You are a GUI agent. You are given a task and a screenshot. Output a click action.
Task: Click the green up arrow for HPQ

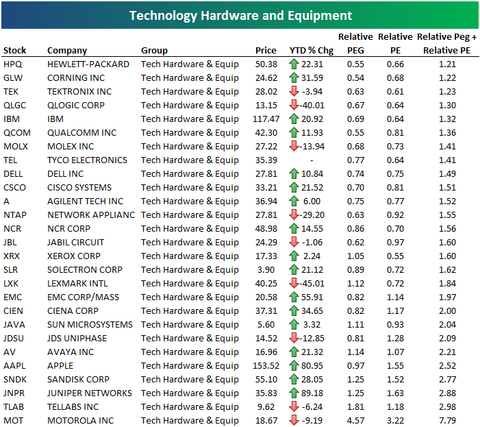coord(294,64)
